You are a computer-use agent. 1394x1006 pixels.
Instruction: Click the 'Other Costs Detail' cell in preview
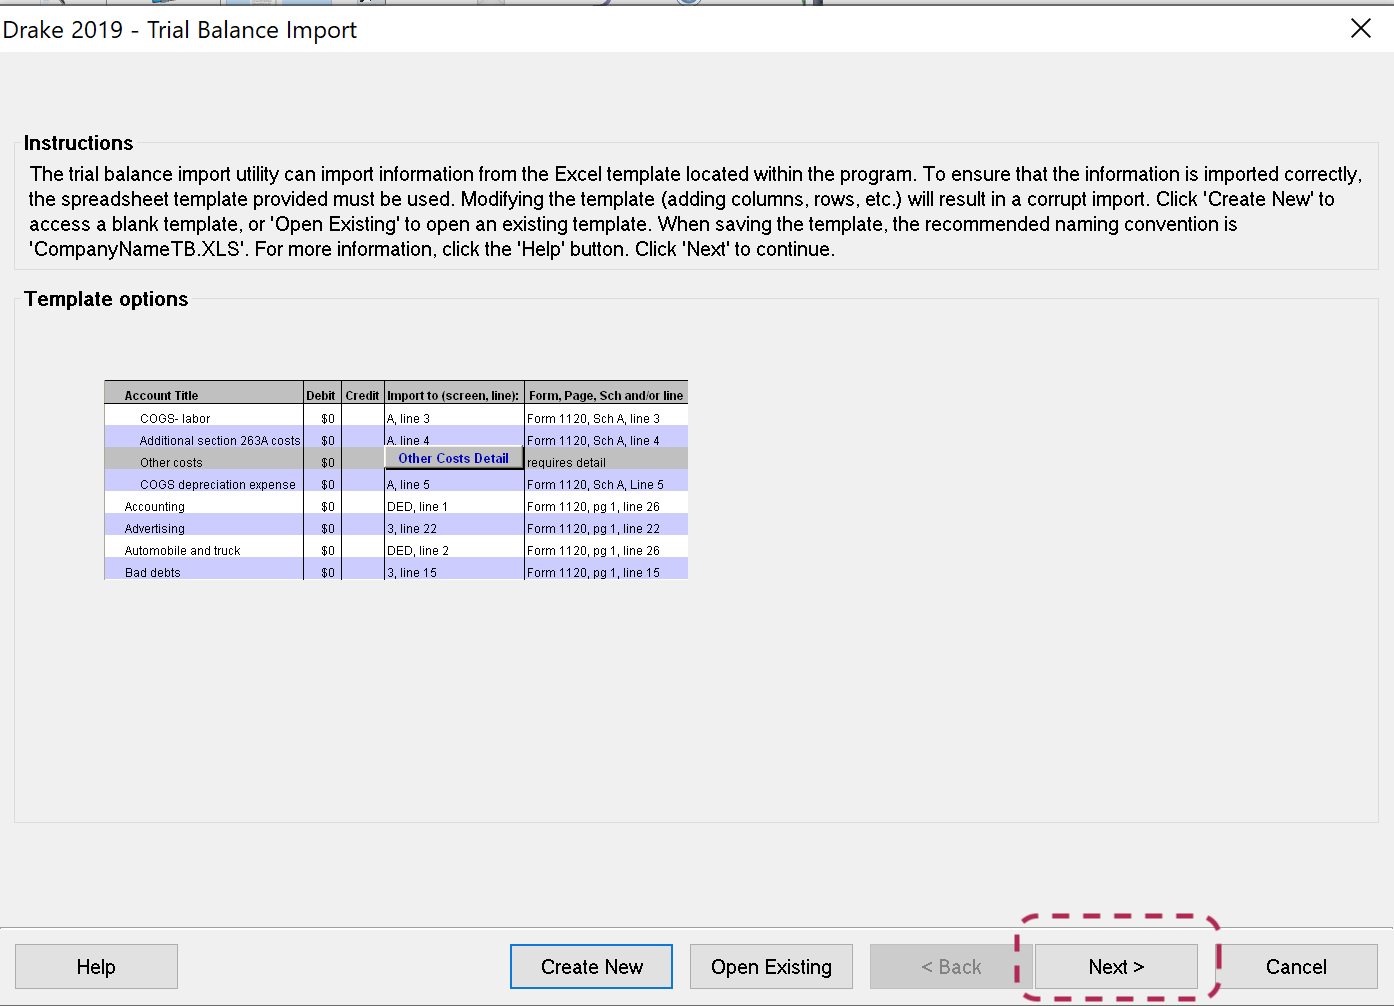pos(454,458)
